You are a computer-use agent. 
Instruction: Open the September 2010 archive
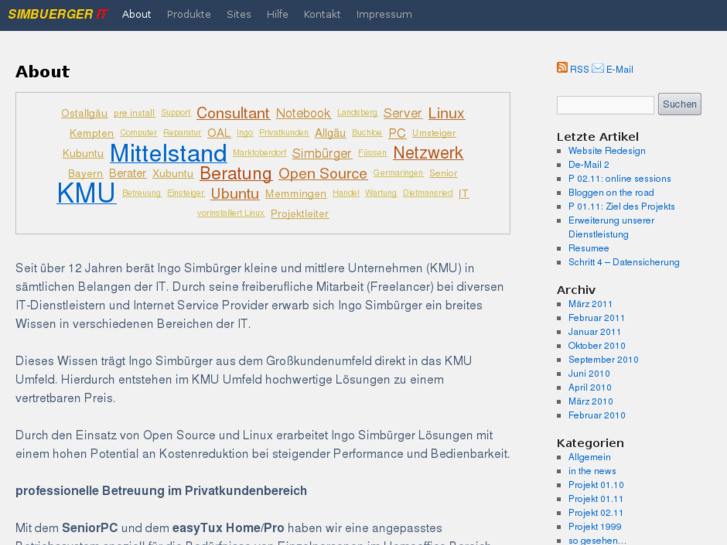603,359
